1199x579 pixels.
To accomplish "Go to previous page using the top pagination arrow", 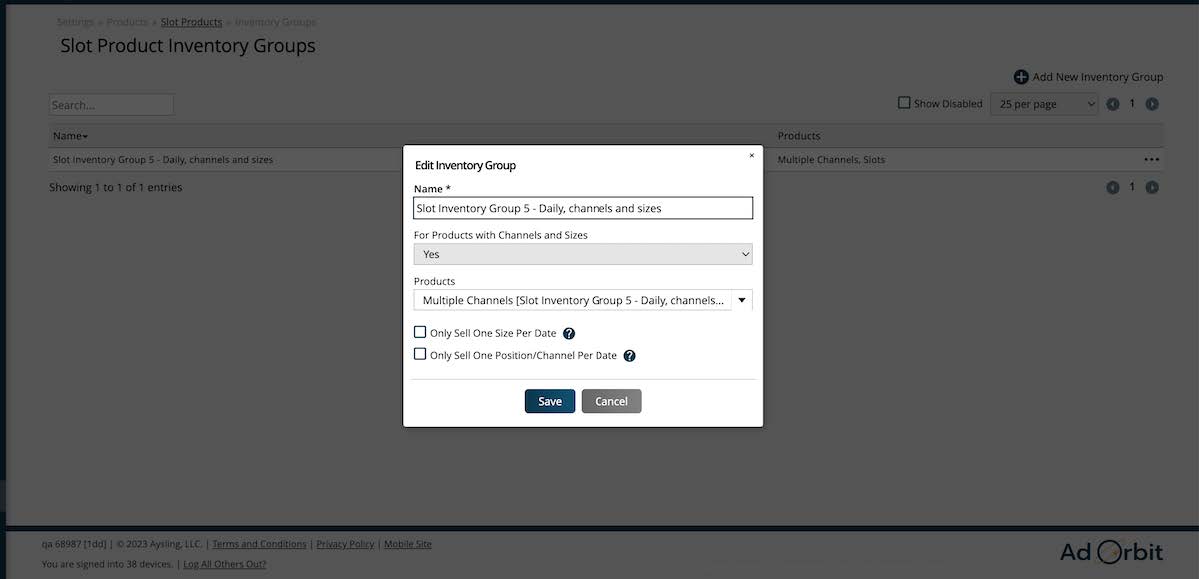I will click(1113, 105).
